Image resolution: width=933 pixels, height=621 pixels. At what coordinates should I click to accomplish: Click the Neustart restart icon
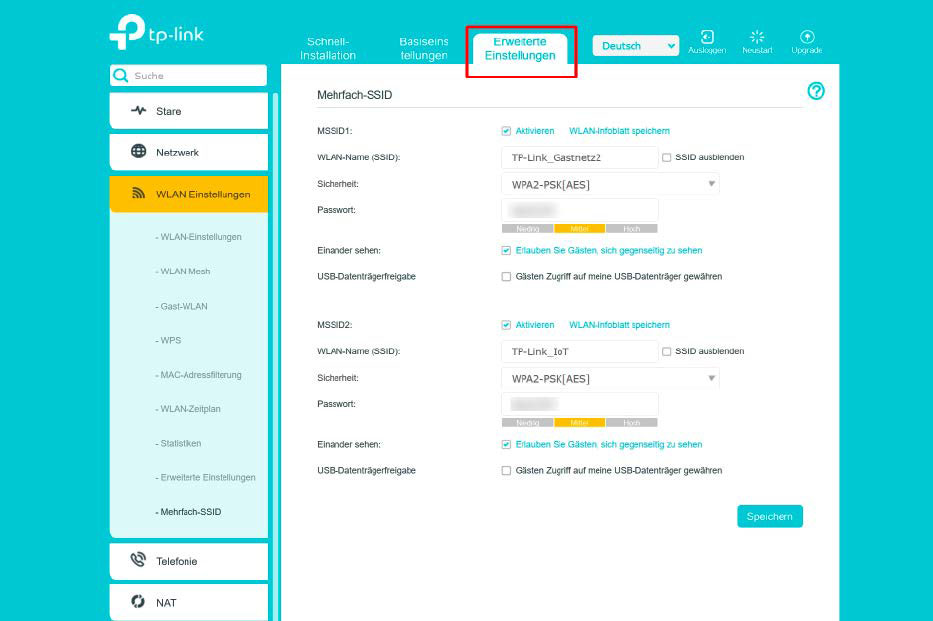757,36
